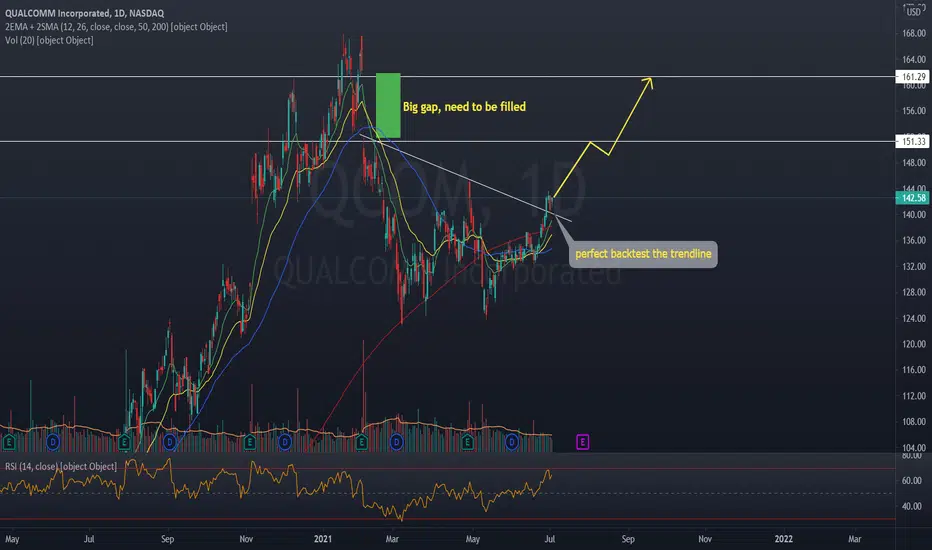Open the USD currency selector
The image size is (932, 550).
point(913,11)
